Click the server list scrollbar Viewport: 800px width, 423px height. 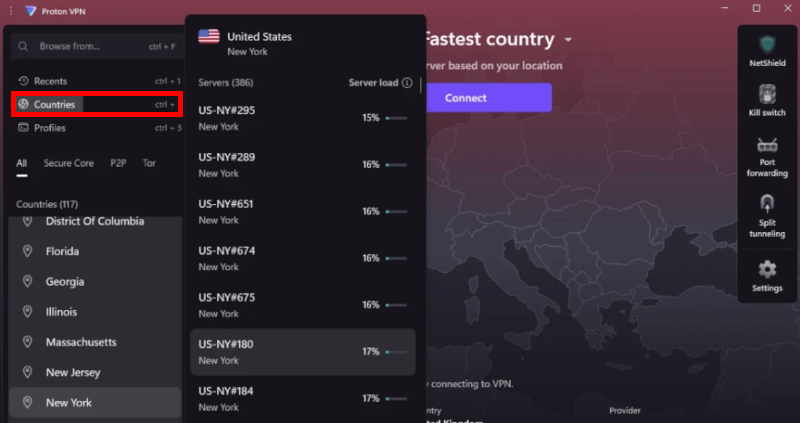tap(421, 85)
